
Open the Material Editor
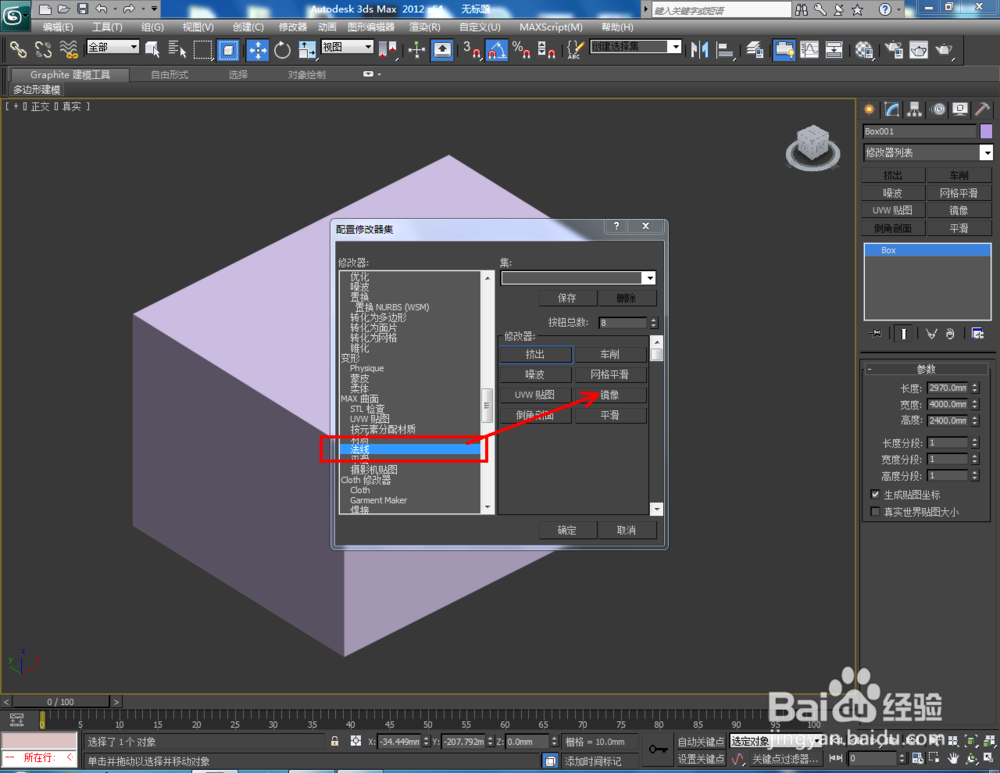pyautogui.click(x=864, y=50)
